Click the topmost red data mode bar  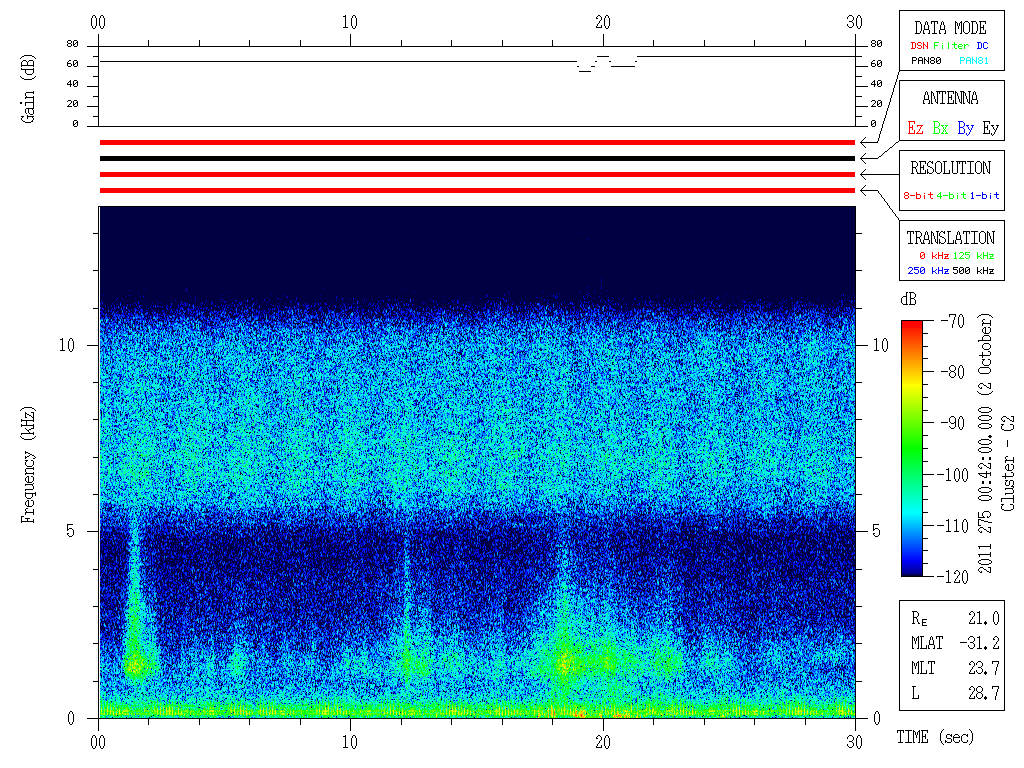click(477, 142)
